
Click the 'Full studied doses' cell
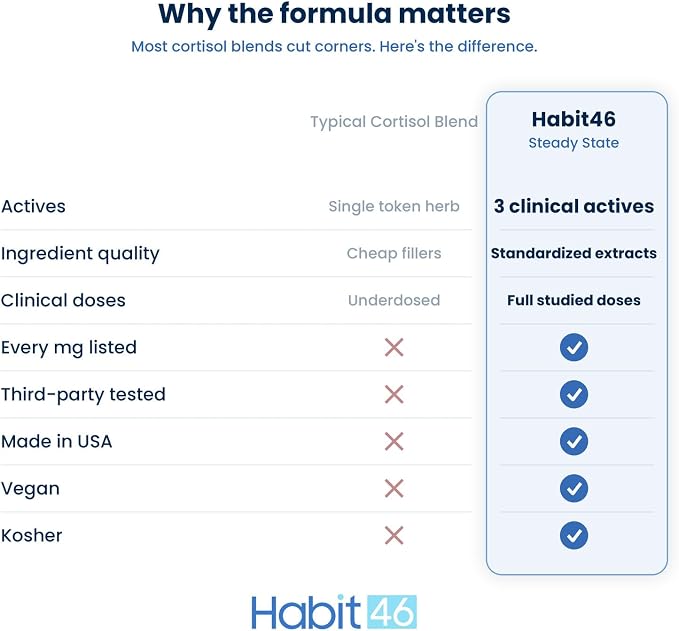coord(574,300)
